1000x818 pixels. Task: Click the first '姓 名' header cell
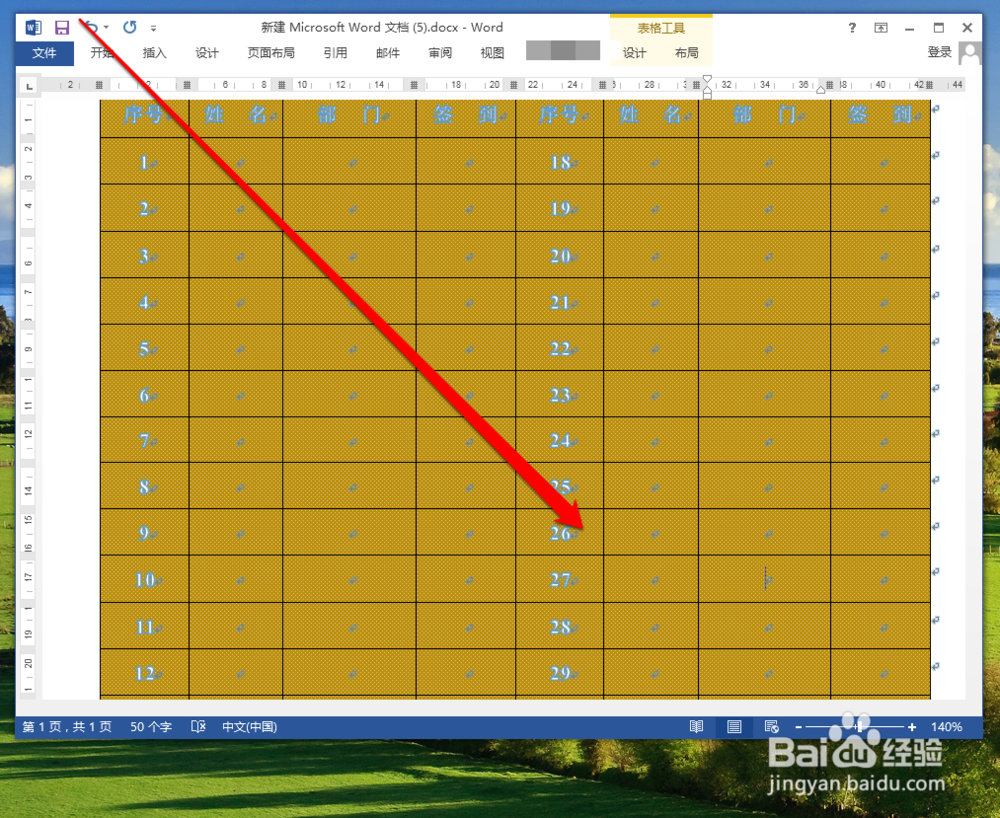(x=236, y=119)
